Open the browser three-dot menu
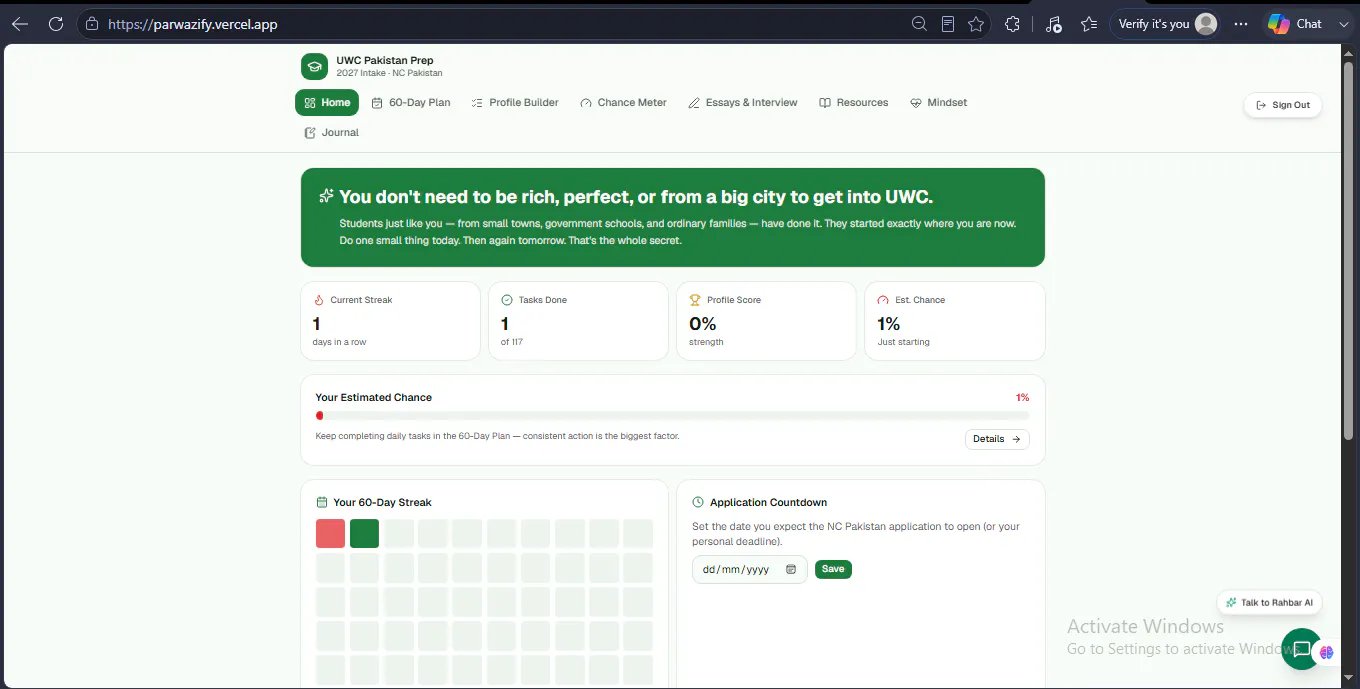 (1241, 24)
